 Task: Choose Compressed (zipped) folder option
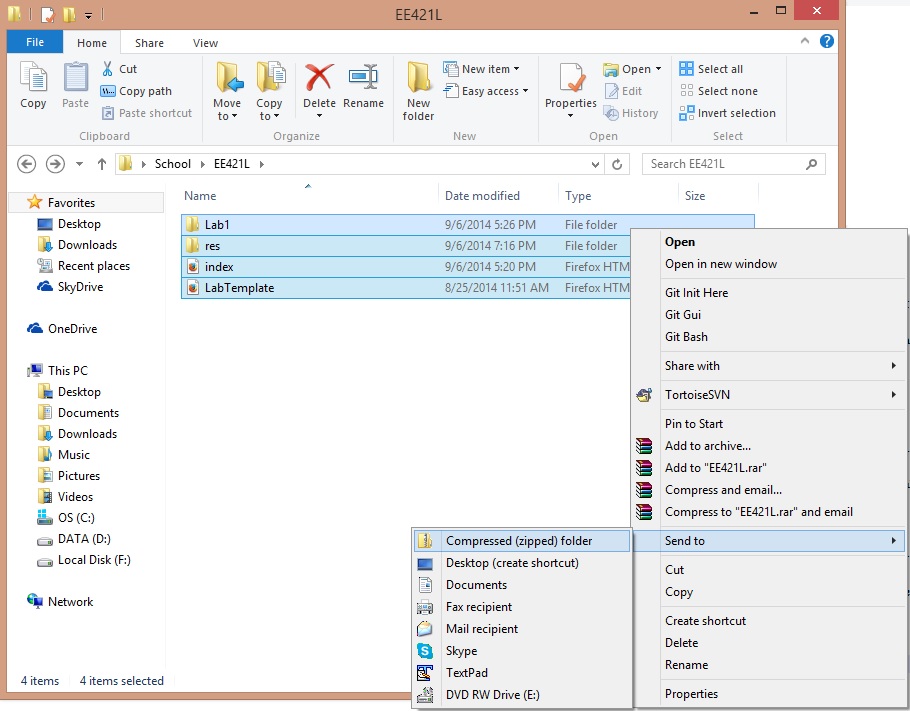pyautogui.click(x=519, y=541)
